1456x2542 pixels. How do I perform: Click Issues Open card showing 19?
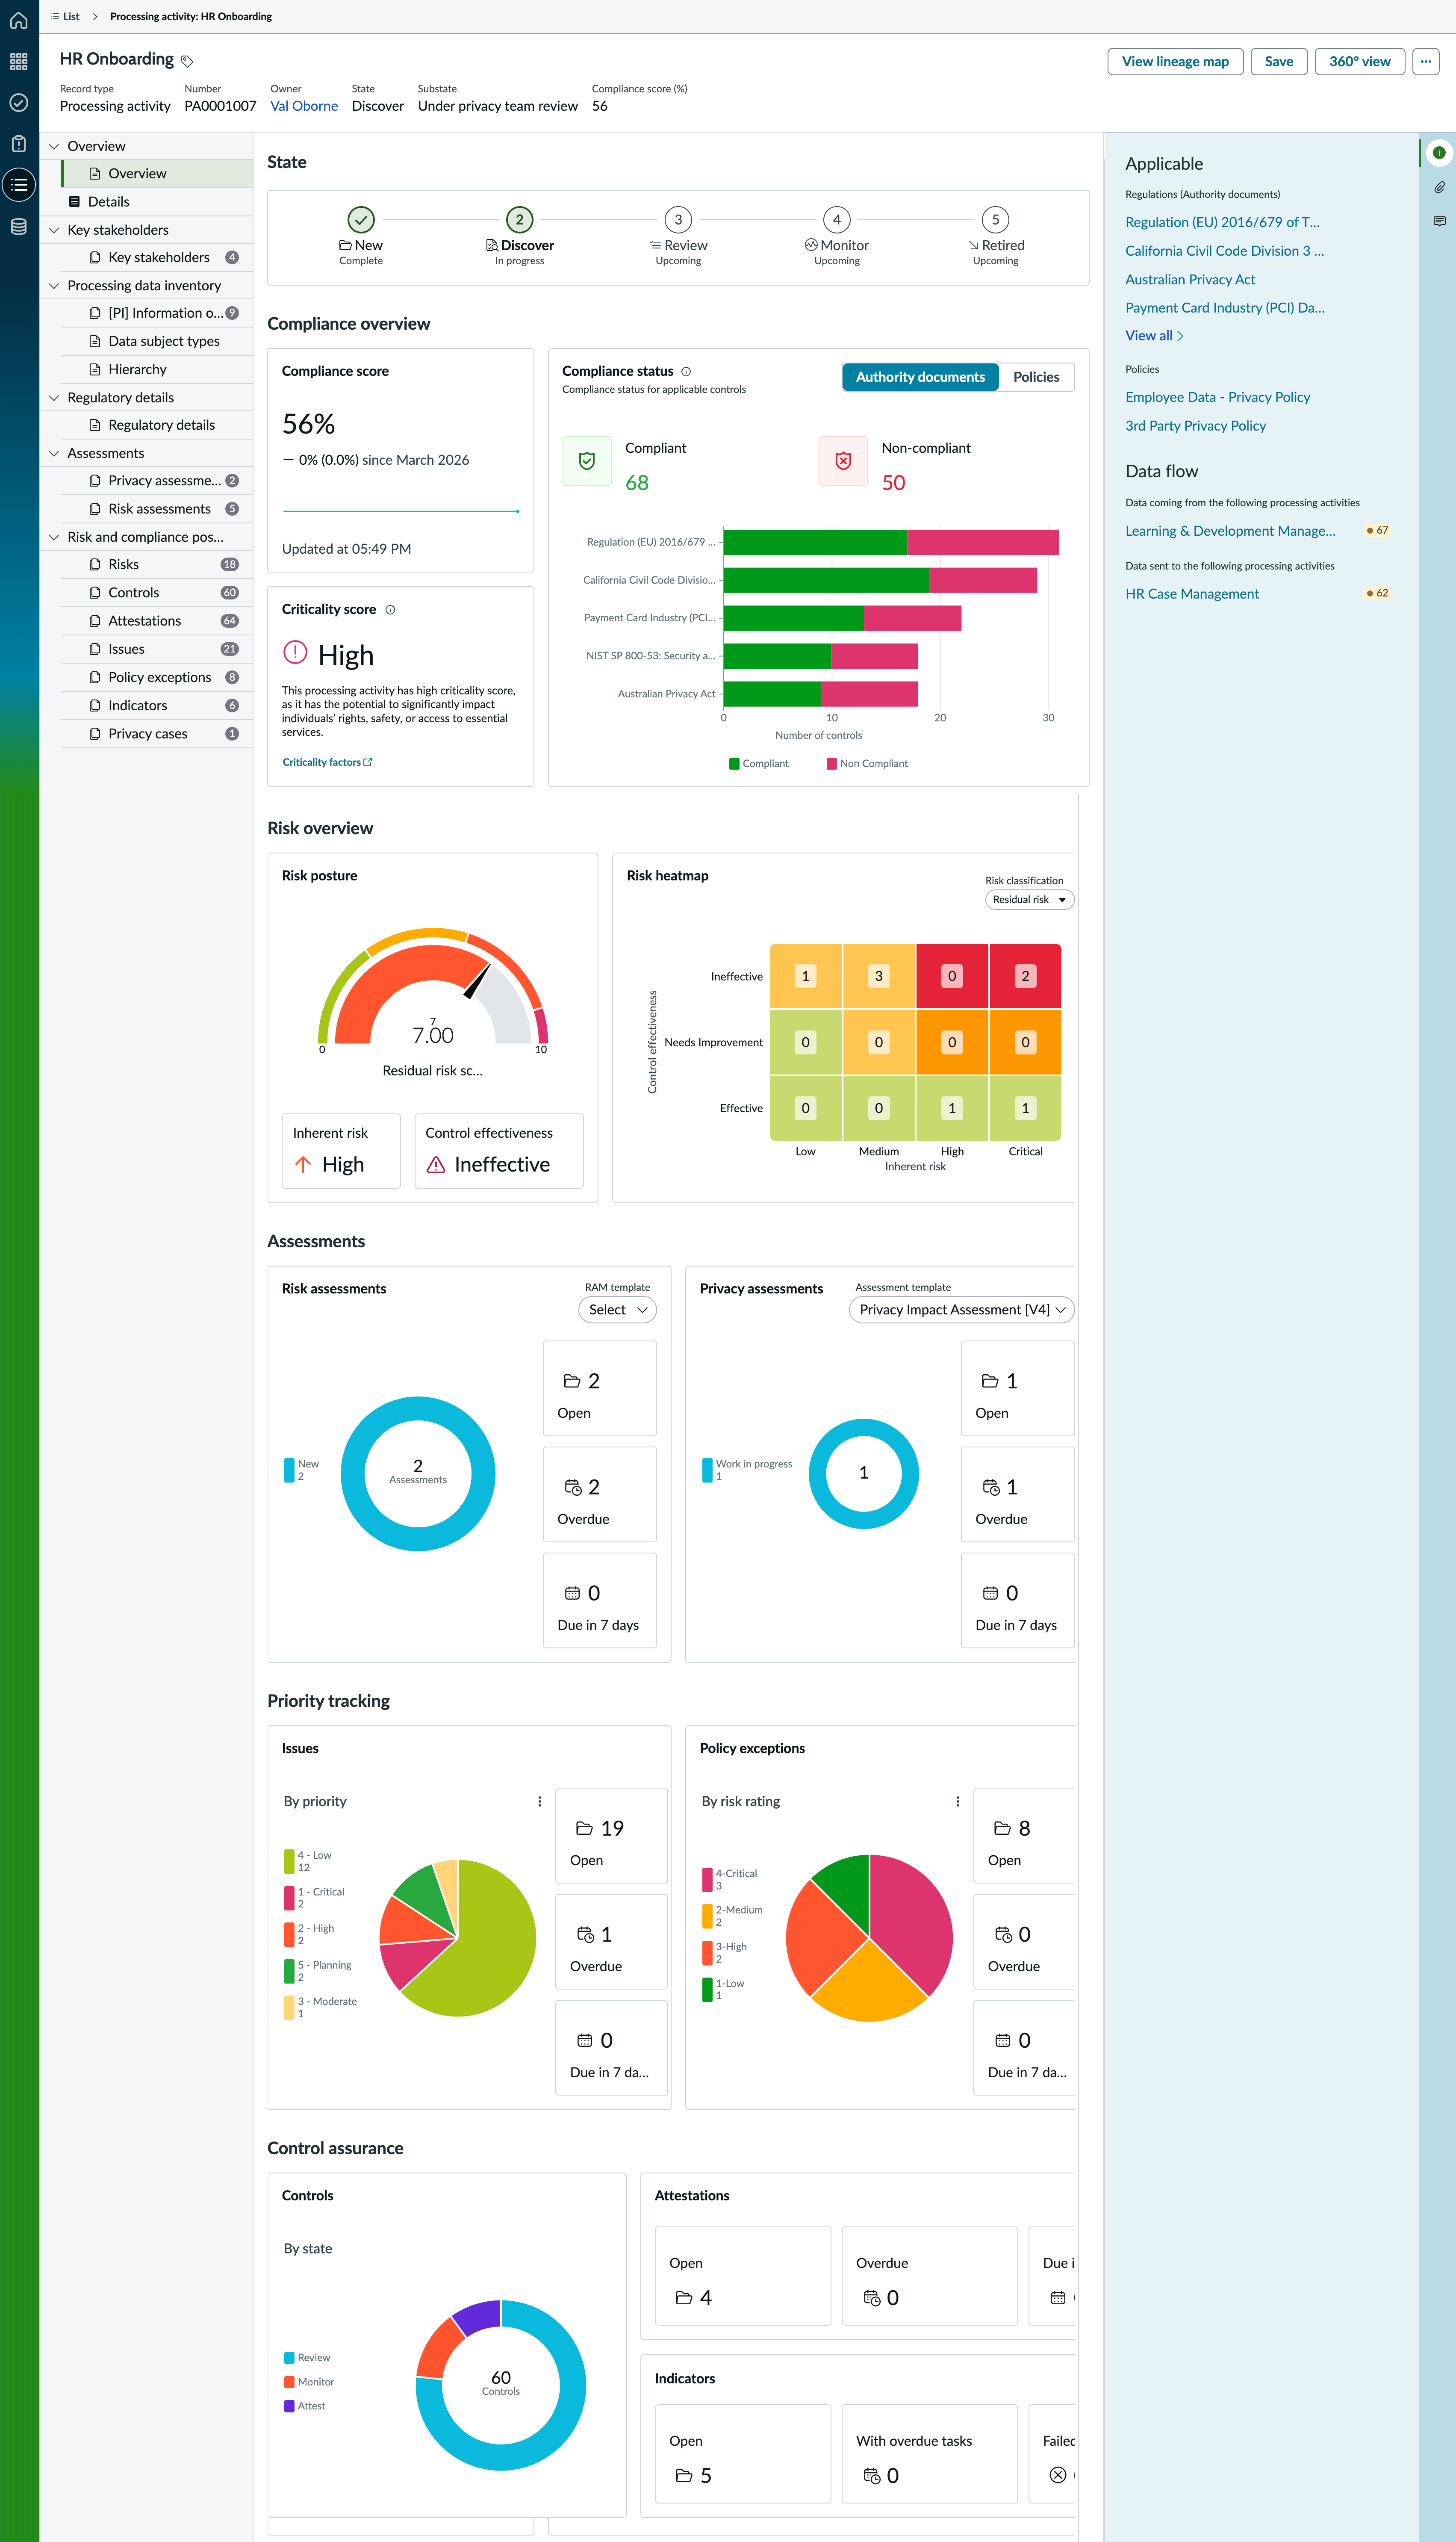tap(611, 1836)
